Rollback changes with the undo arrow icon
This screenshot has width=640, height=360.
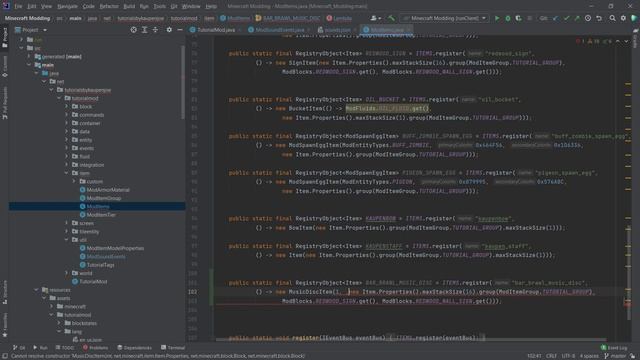click(599, 18)
